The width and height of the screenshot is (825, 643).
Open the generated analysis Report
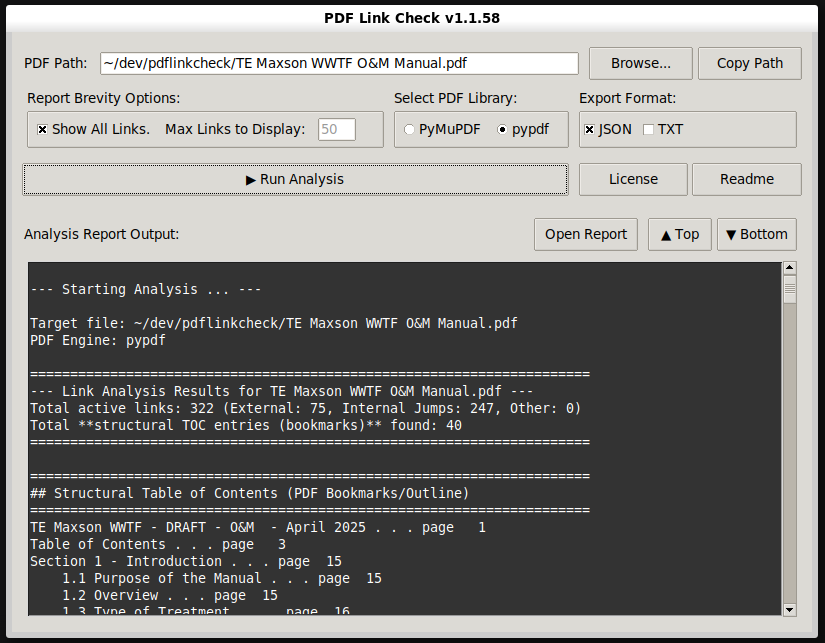585,234
